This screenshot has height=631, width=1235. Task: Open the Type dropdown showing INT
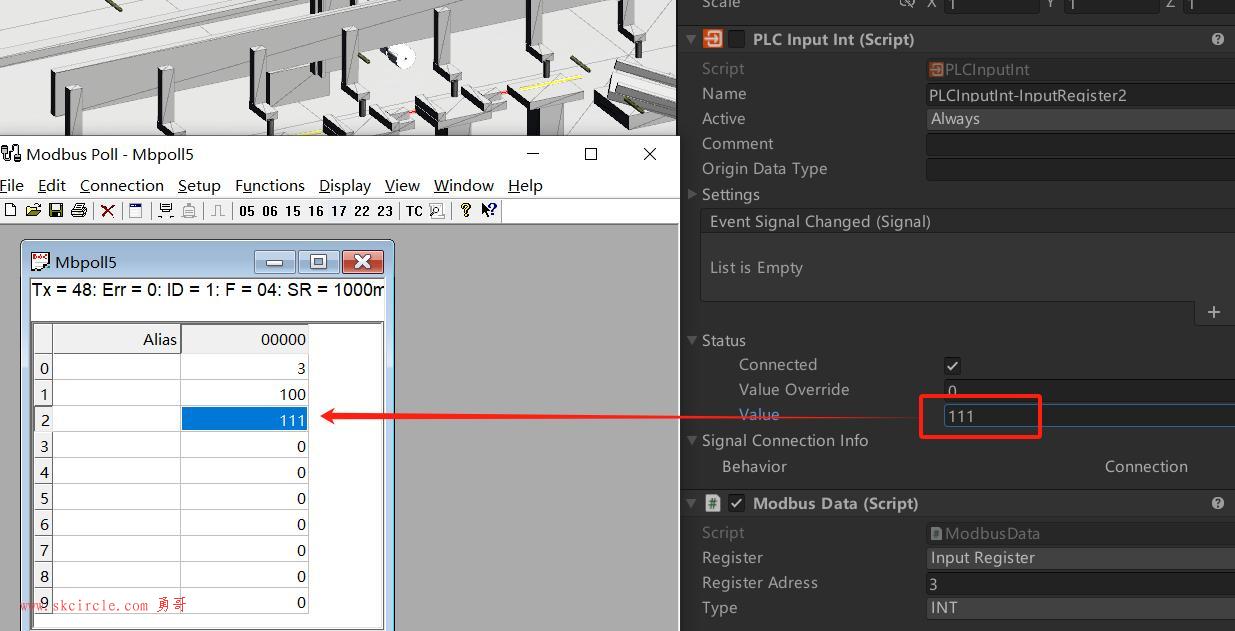tap(1081, 608)
